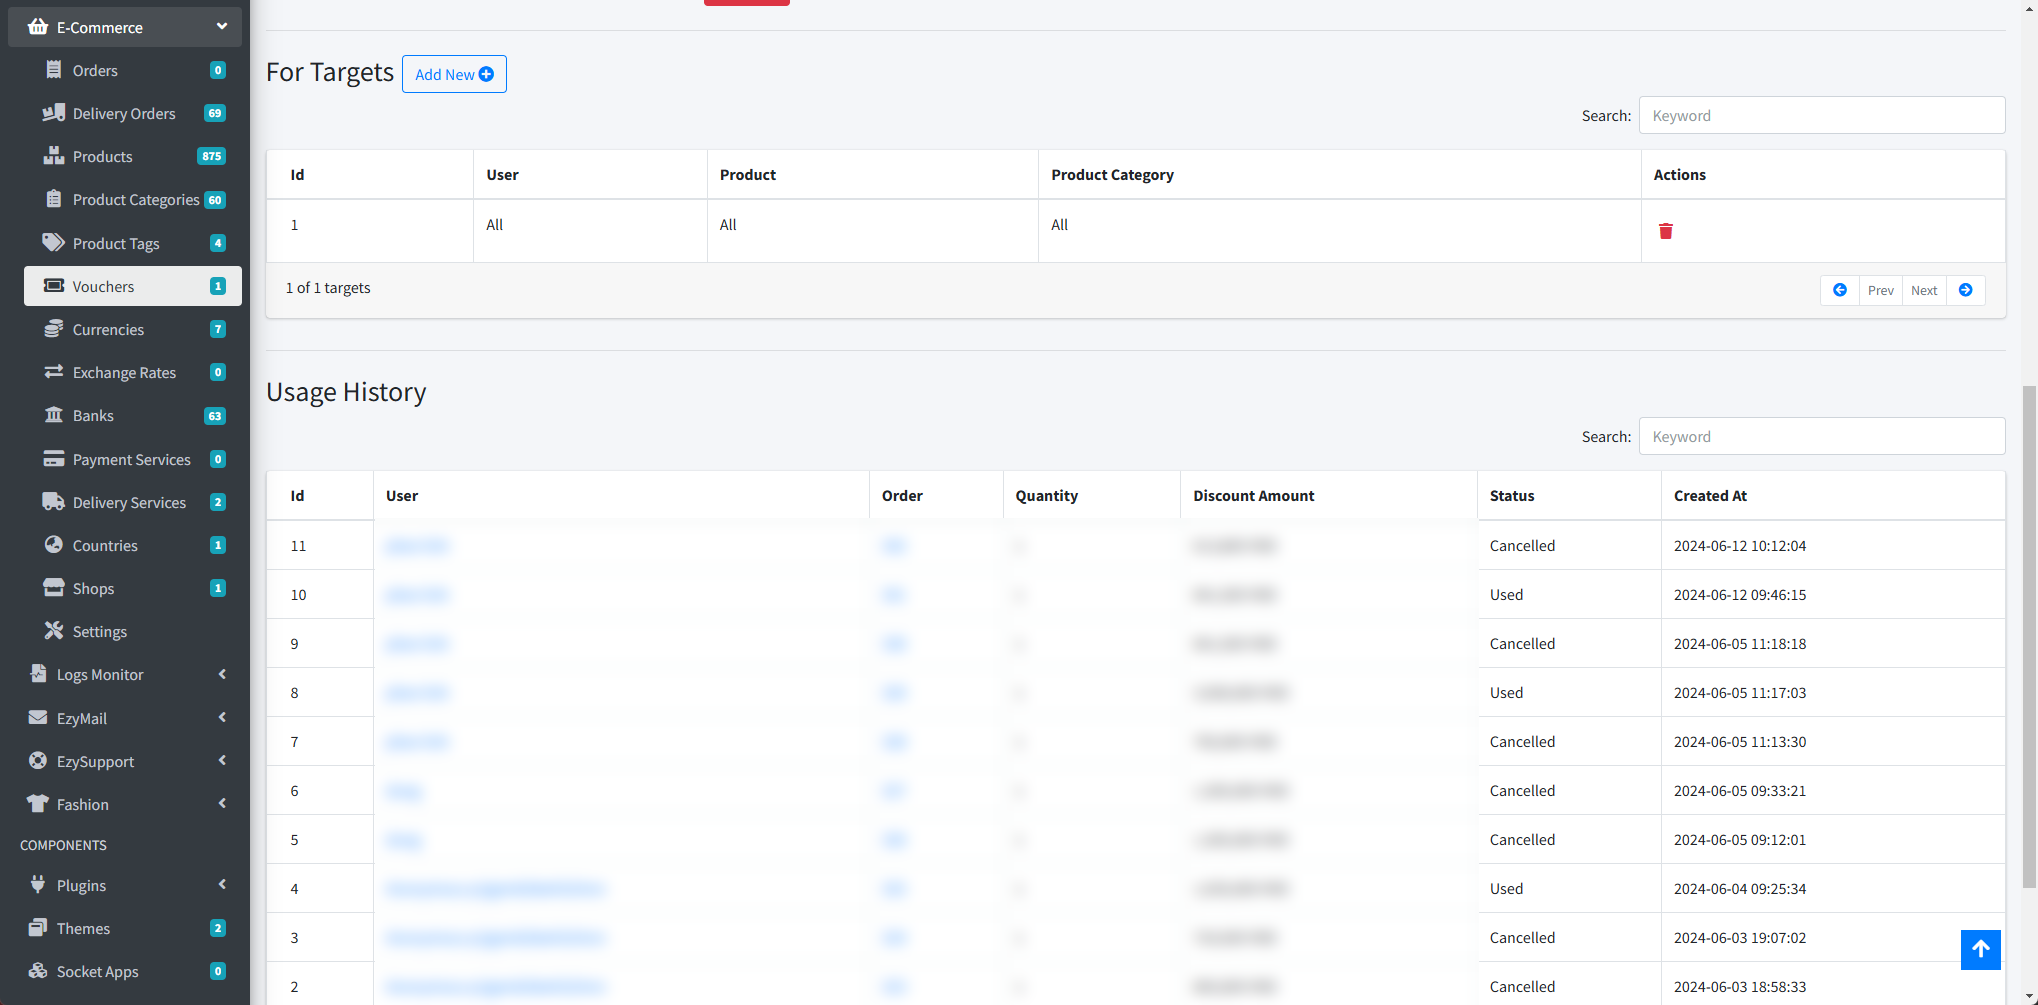Image resolution: width=2038 pixels, height=1005 pixels.
Task: Open Product Categories menu item
Action: 135,199
